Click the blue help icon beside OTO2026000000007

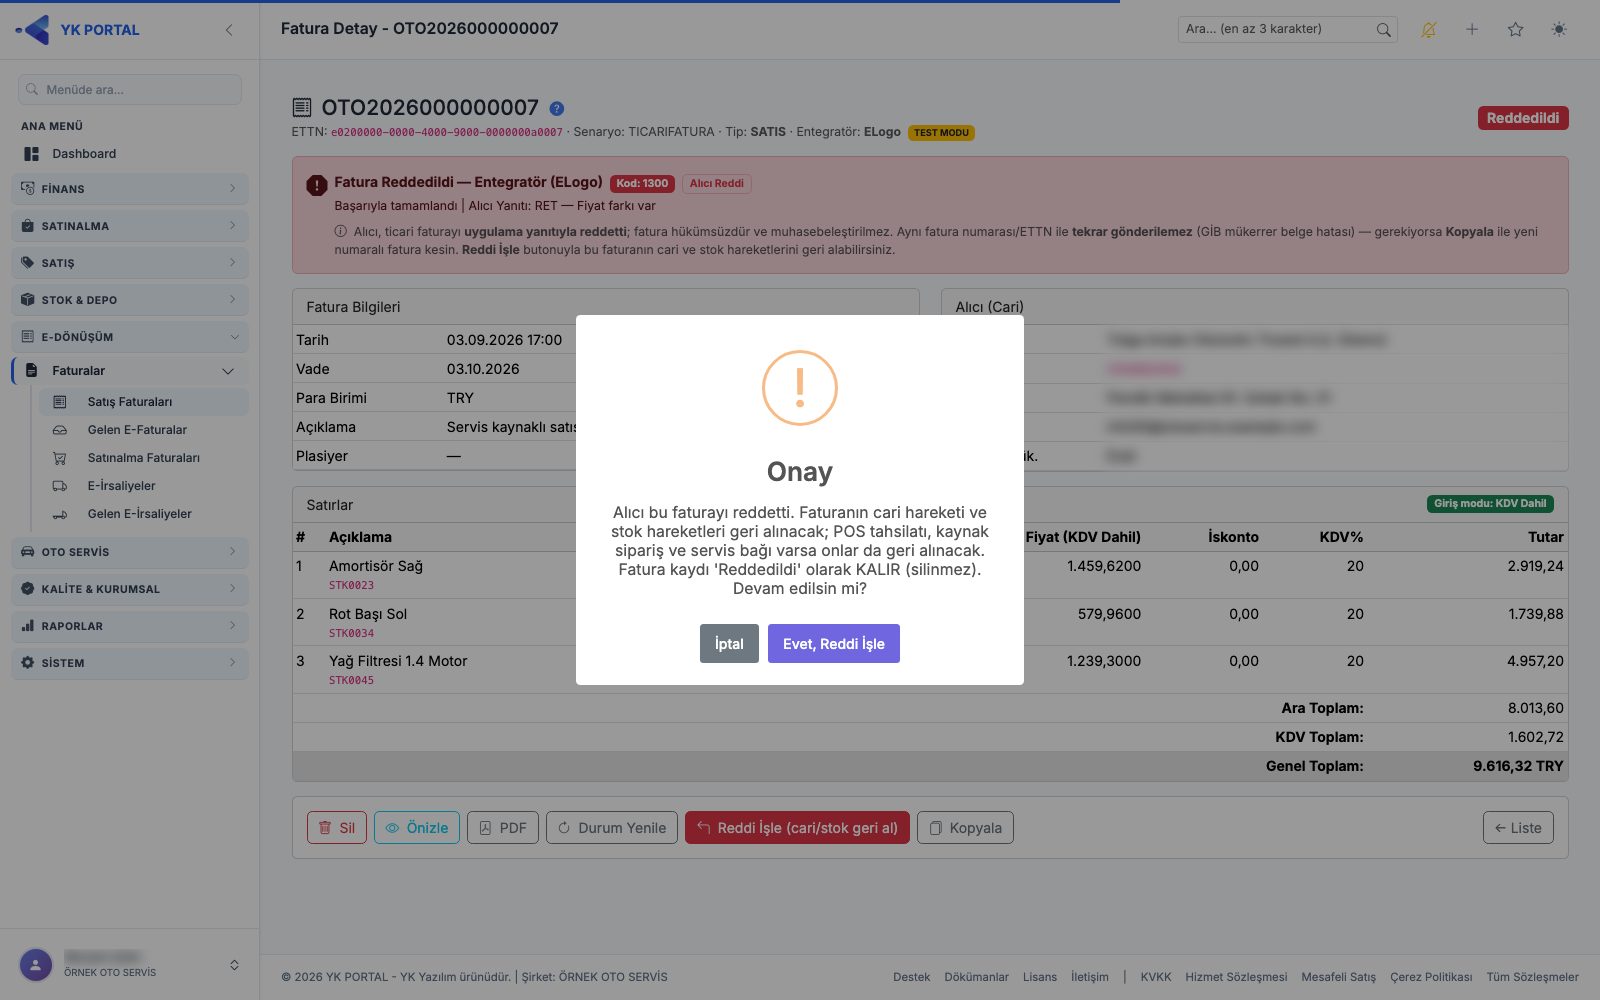(x=557, y=108)
